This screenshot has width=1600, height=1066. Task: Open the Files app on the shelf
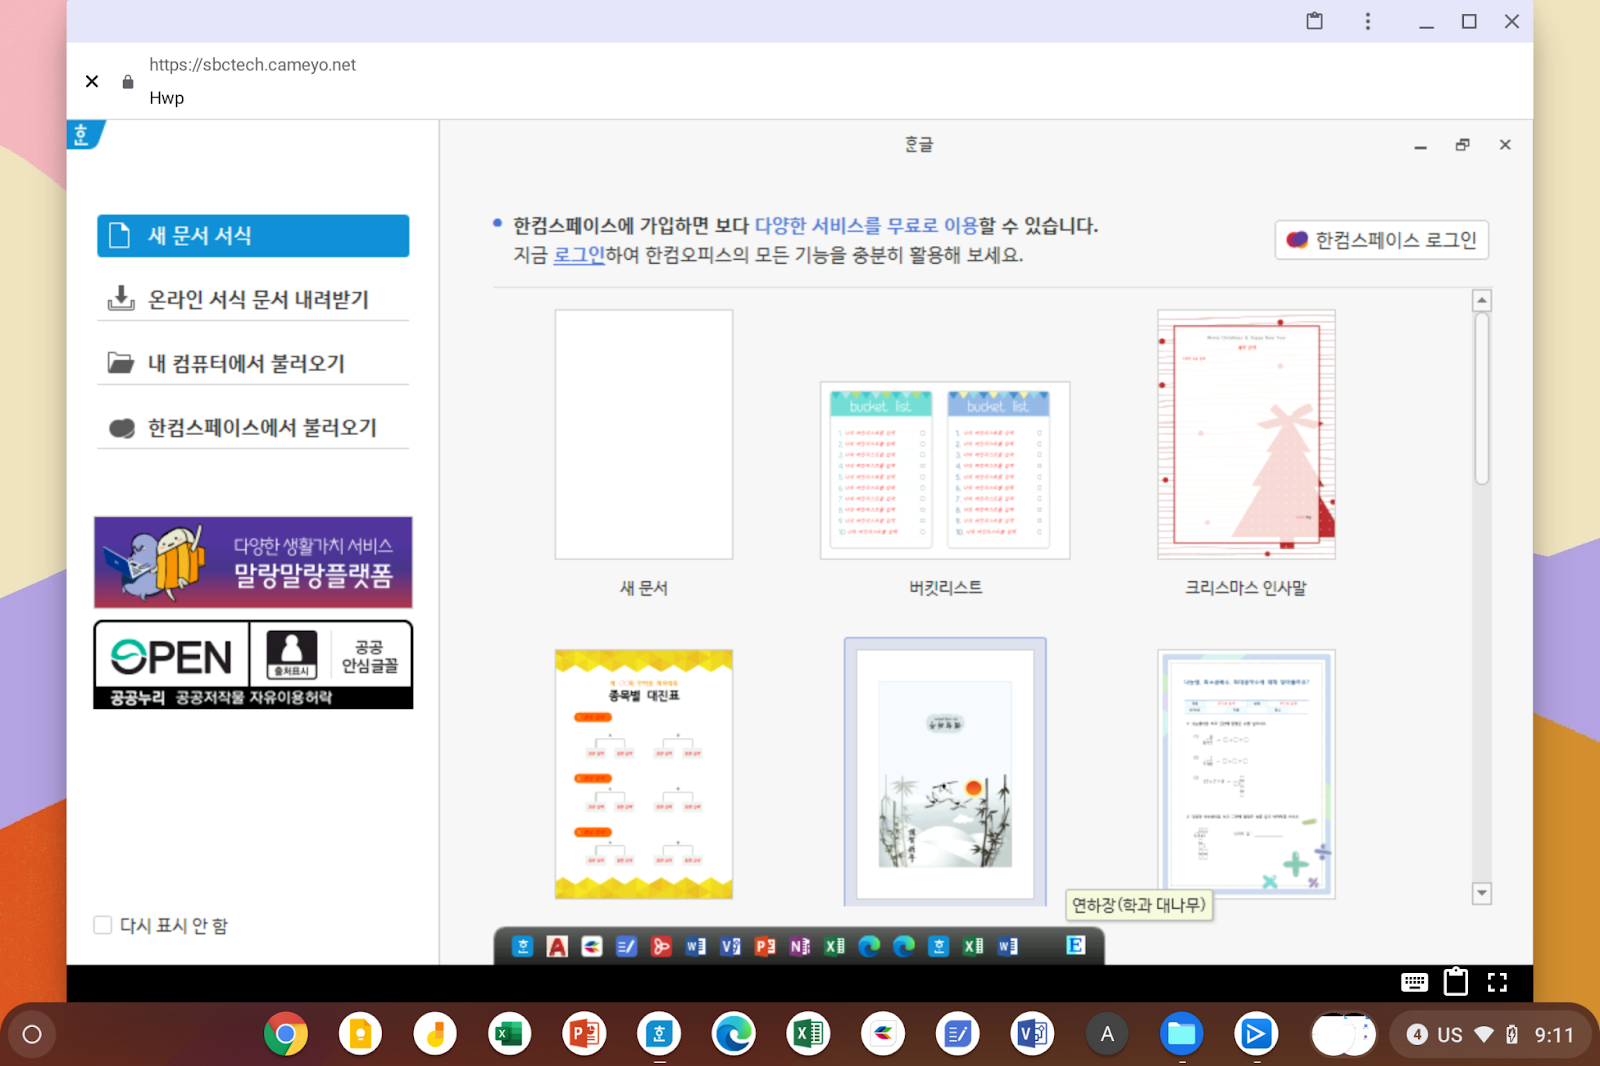click(x=1181, y=1034)
